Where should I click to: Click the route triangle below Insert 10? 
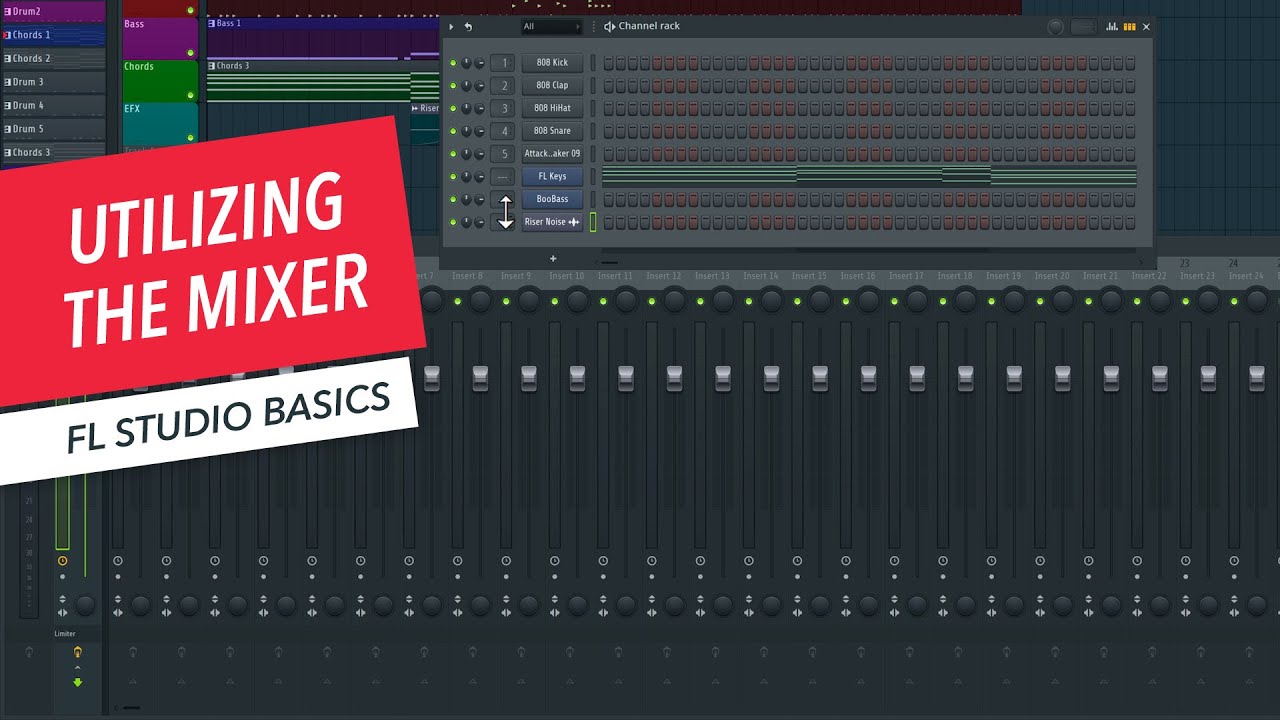tap(569, 682)
